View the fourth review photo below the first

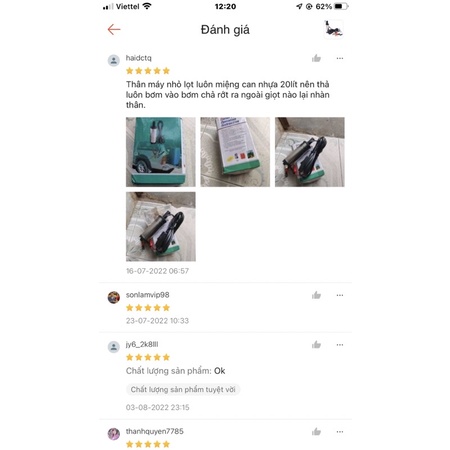point(161,227)
